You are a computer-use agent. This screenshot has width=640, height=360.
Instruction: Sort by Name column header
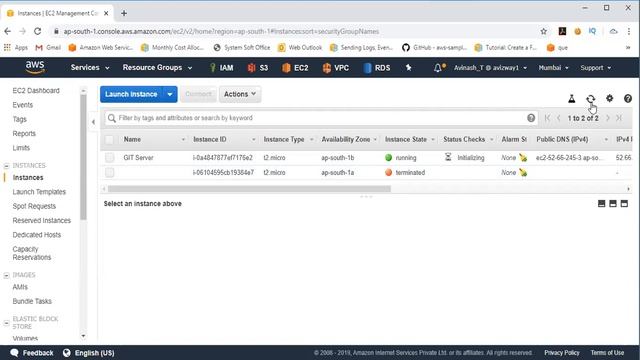tap(154, 140)
